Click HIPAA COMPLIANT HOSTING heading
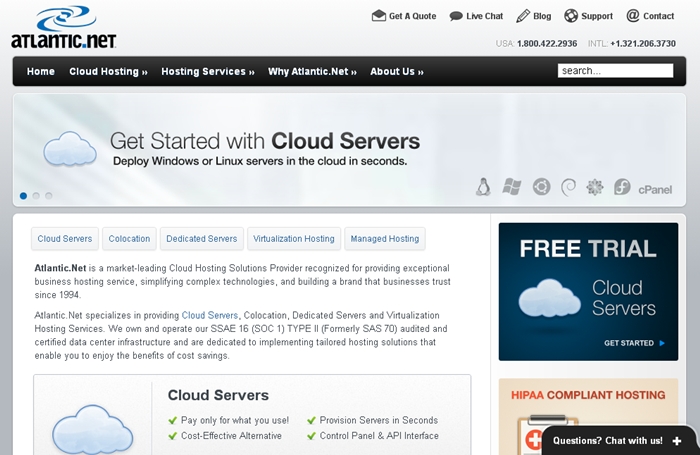The image size is (700, 455). [x=588, y=395]
